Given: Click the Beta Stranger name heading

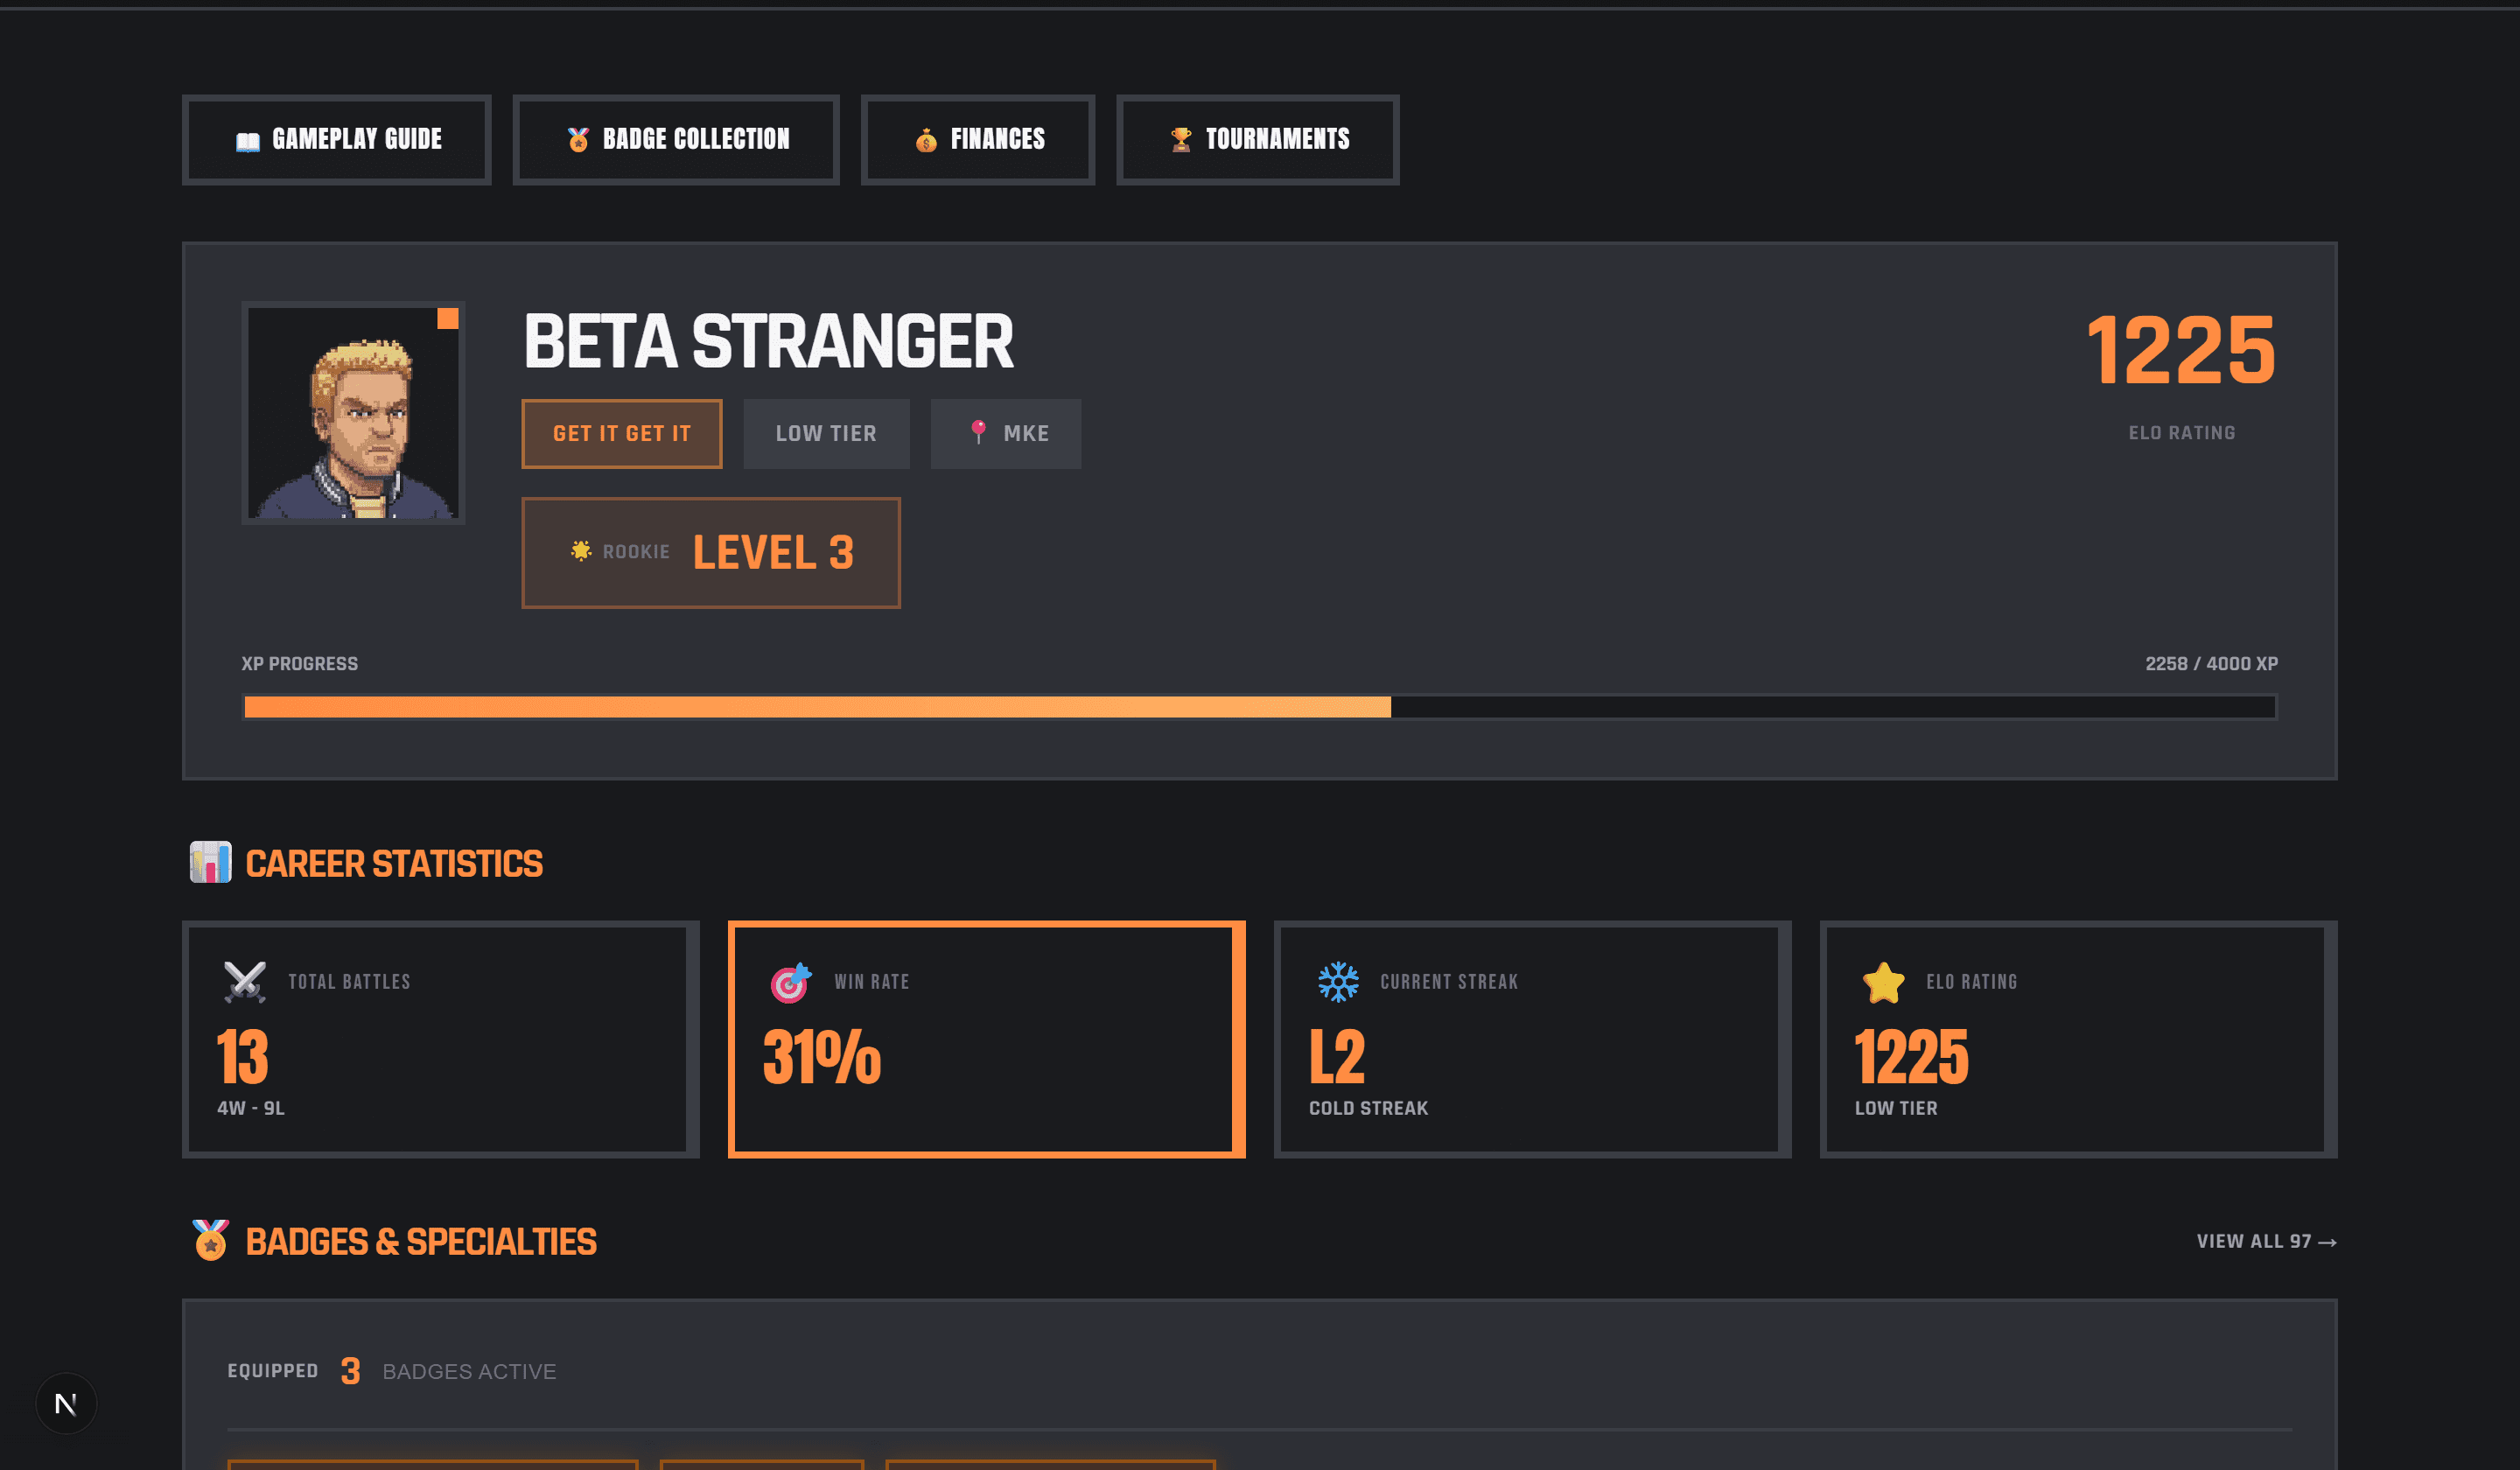Looking at the screenshot, I should (x=768, y=342).
